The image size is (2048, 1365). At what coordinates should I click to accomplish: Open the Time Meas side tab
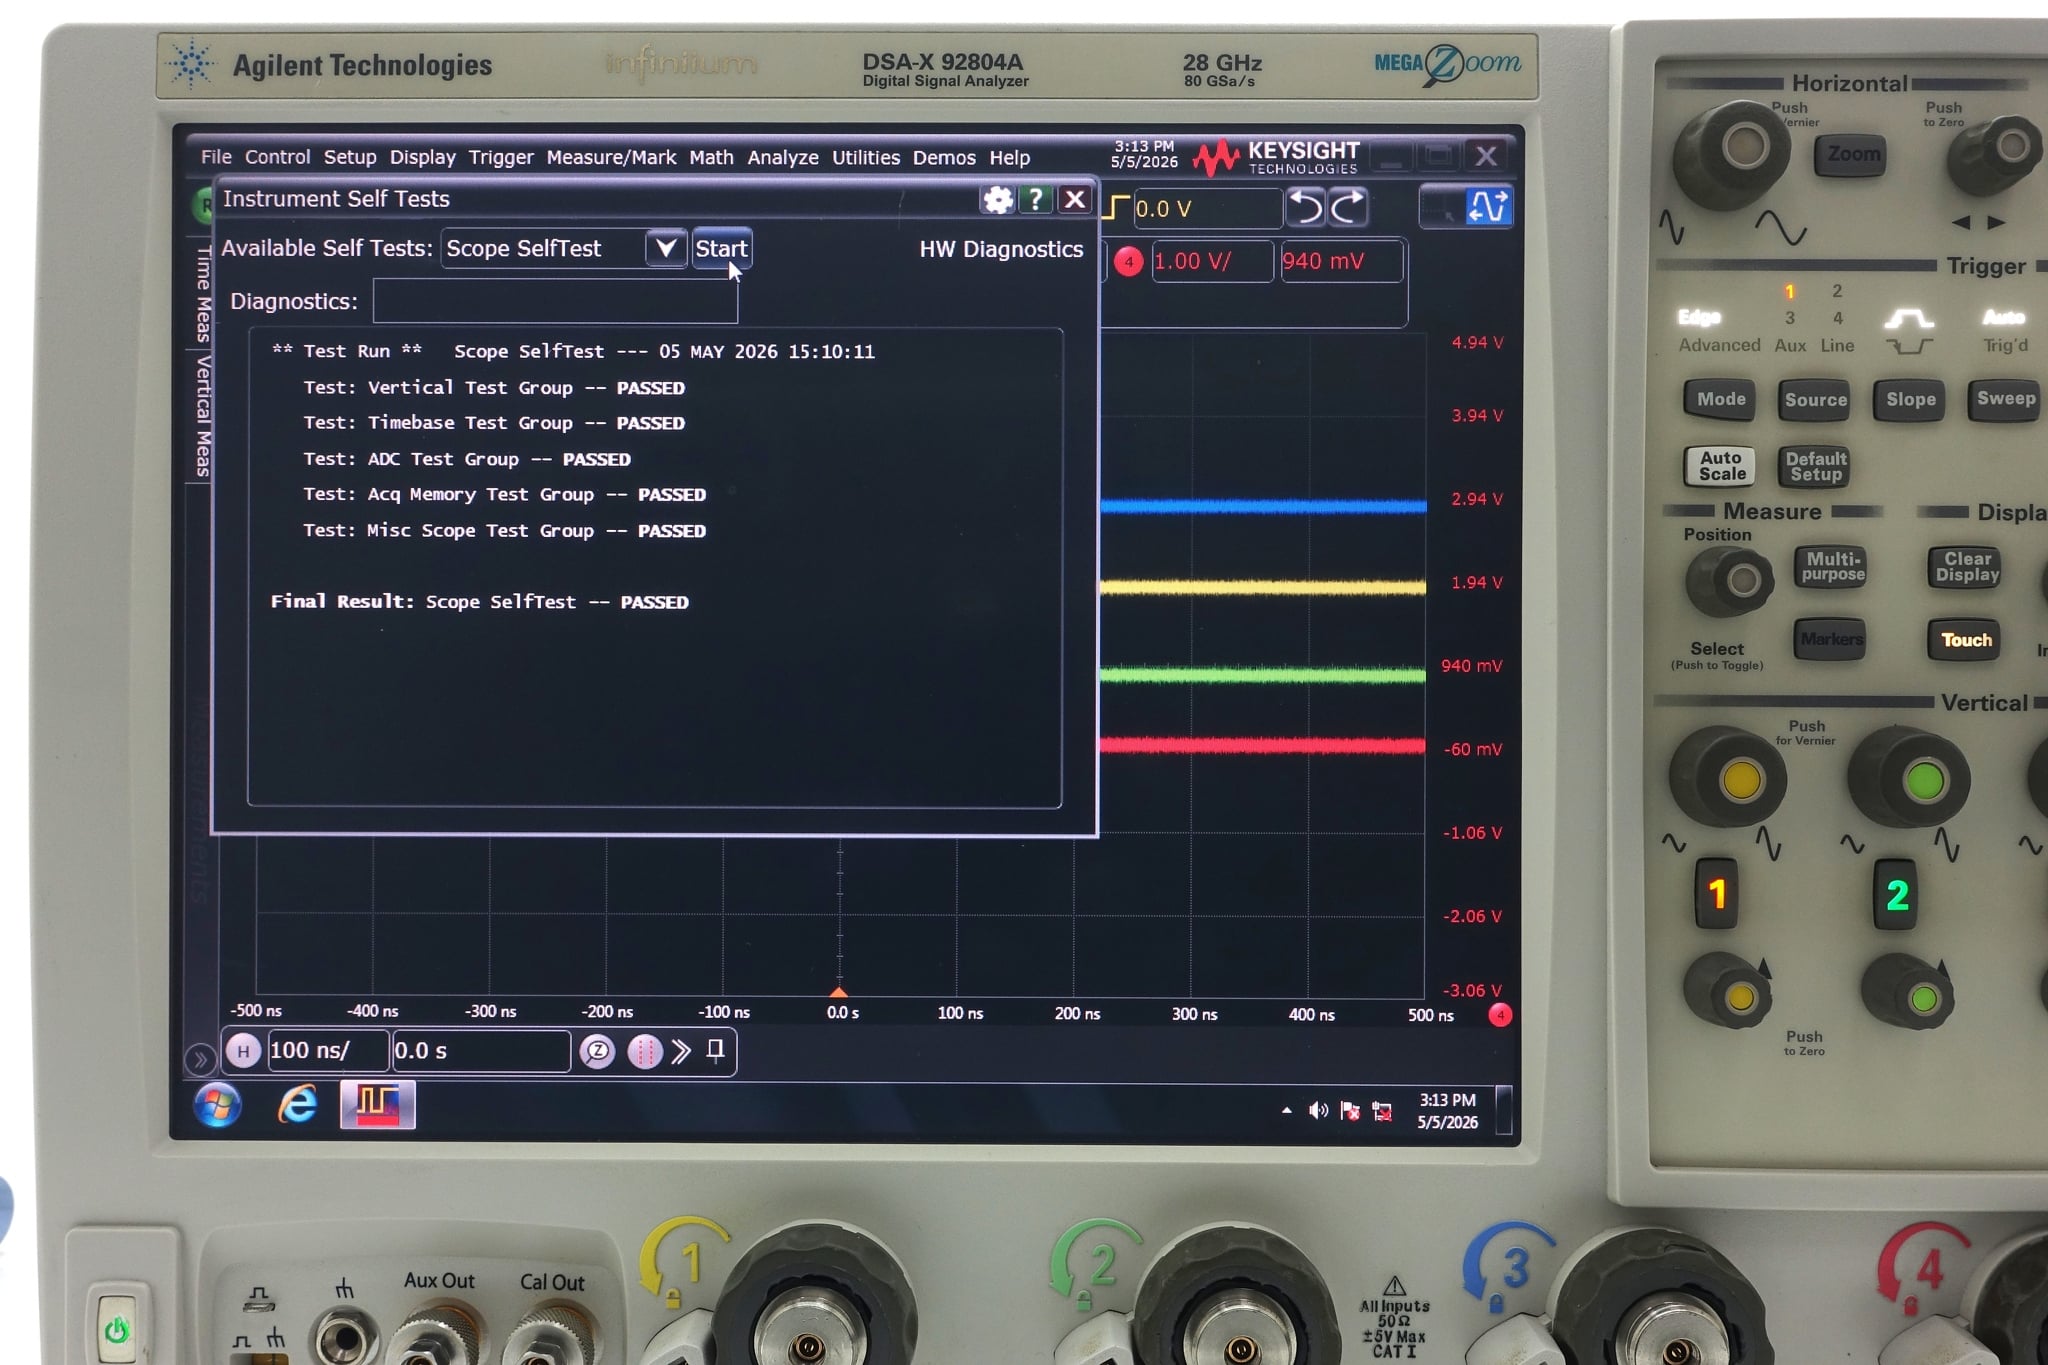[x=203, y=294]
